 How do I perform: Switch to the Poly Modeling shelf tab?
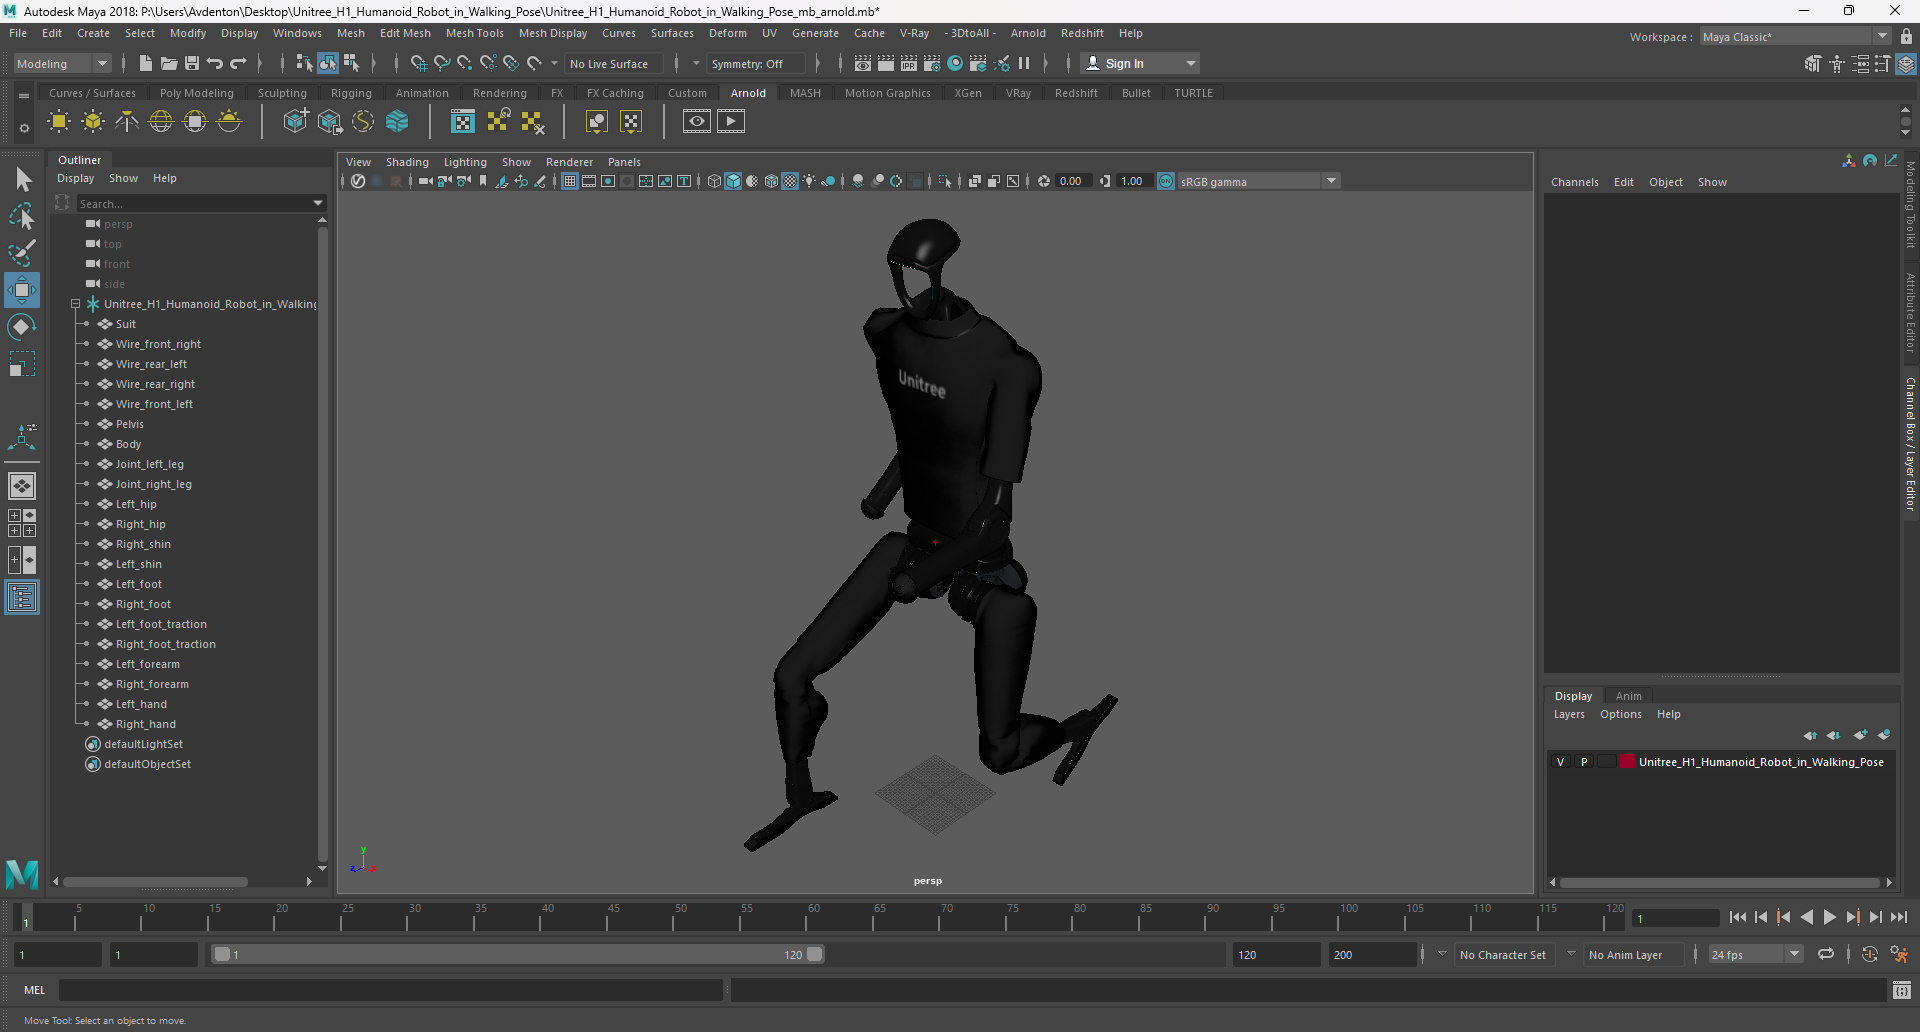196,93
